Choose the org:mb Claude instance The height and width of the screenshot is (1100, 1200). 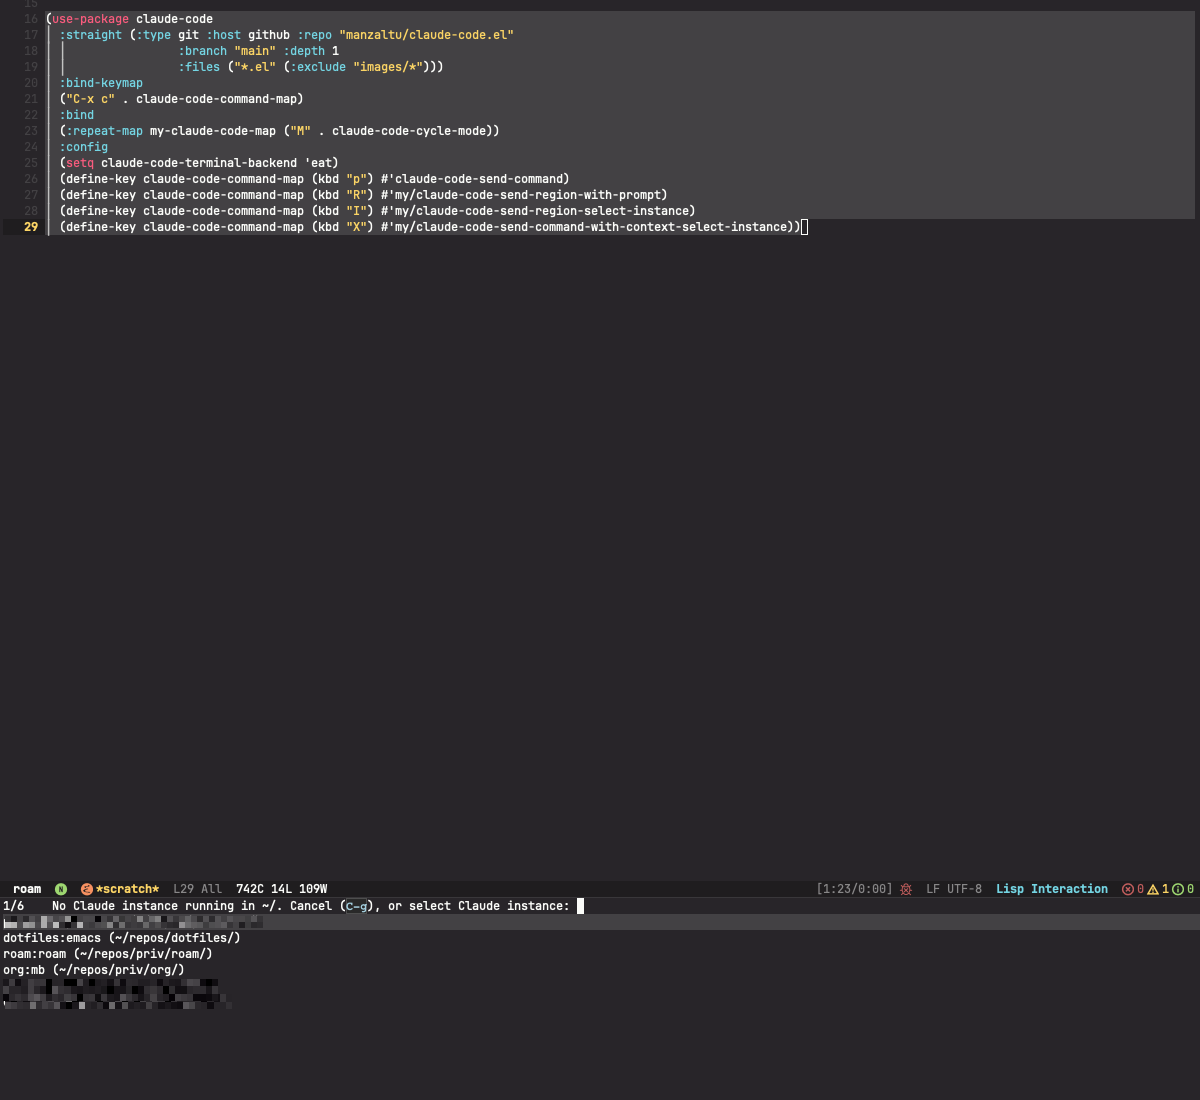[93, 970]
